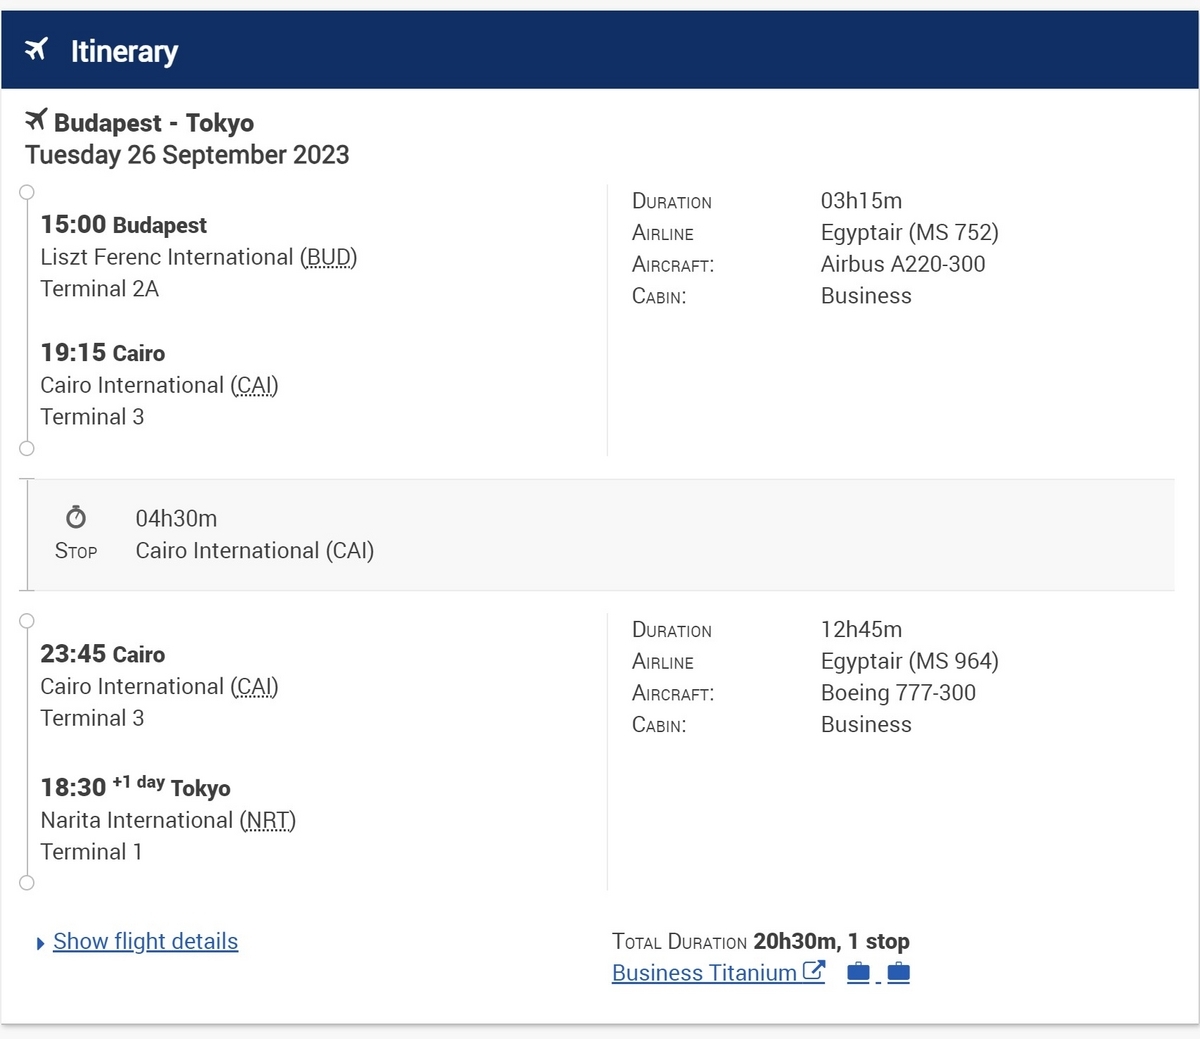Select the Egyptair (MS 964) flight number text
The height and width of the screenshot is (1039, 1200).
[x=909, y=661]
